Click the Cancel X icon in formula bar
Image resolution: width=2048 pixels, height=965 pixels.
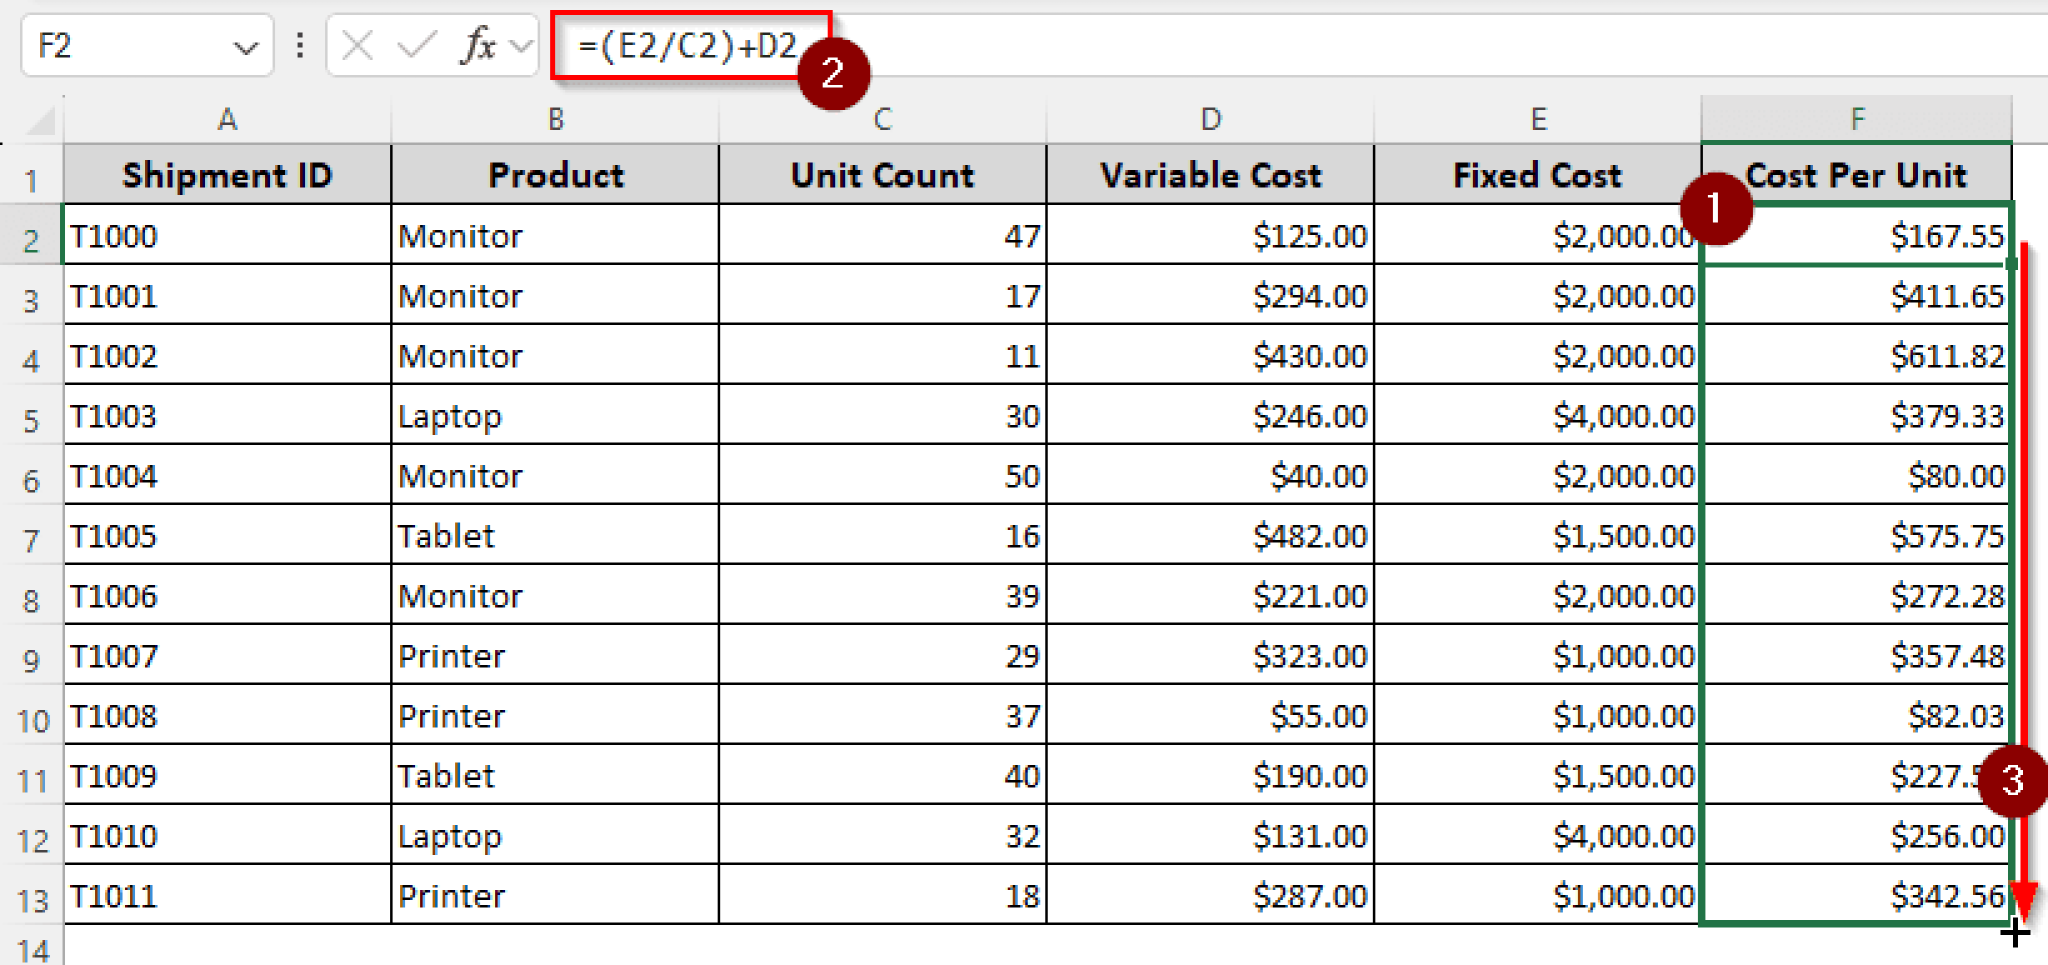coord(357,46)
